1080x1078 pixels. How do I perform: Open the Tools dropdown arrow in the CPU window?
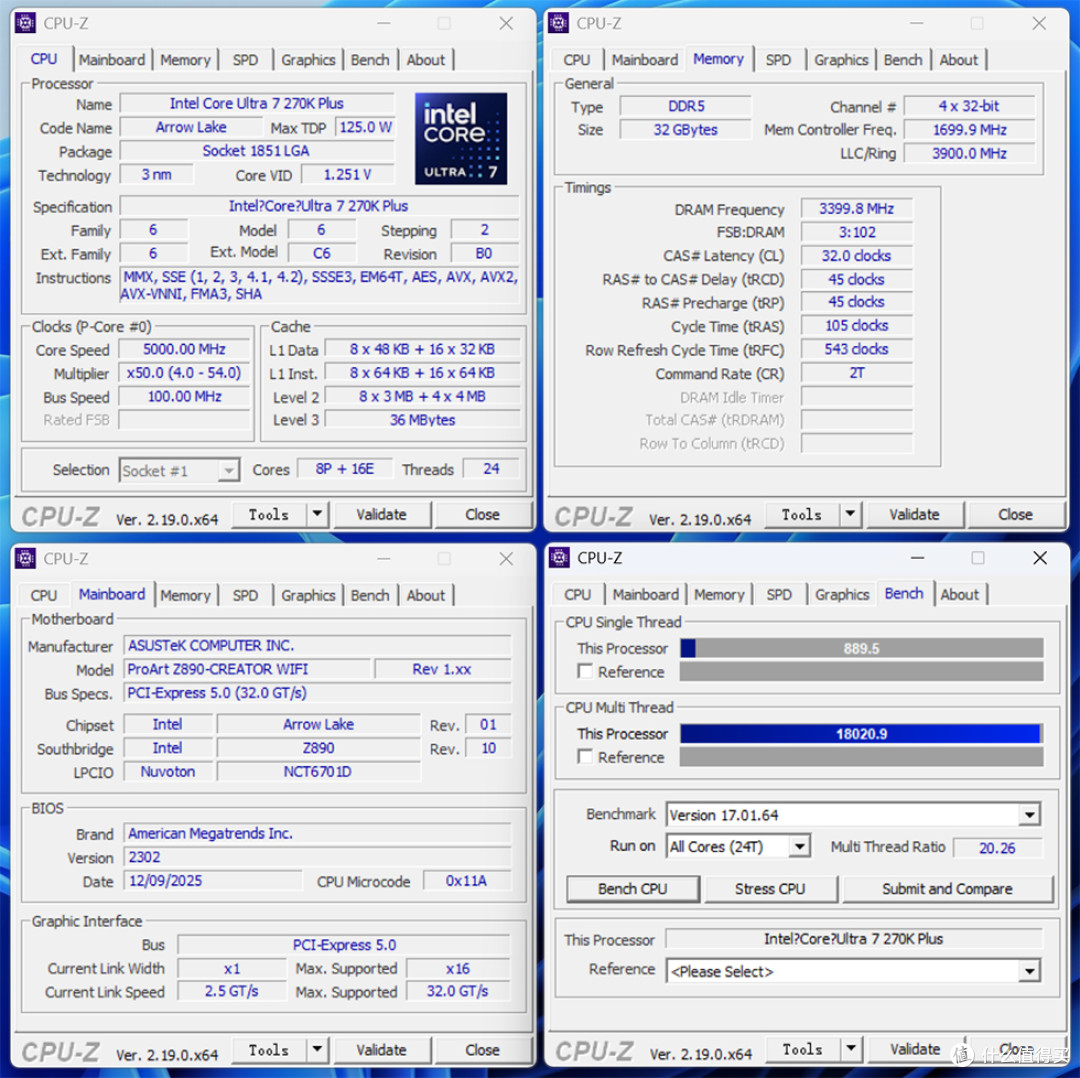[317, 514]
